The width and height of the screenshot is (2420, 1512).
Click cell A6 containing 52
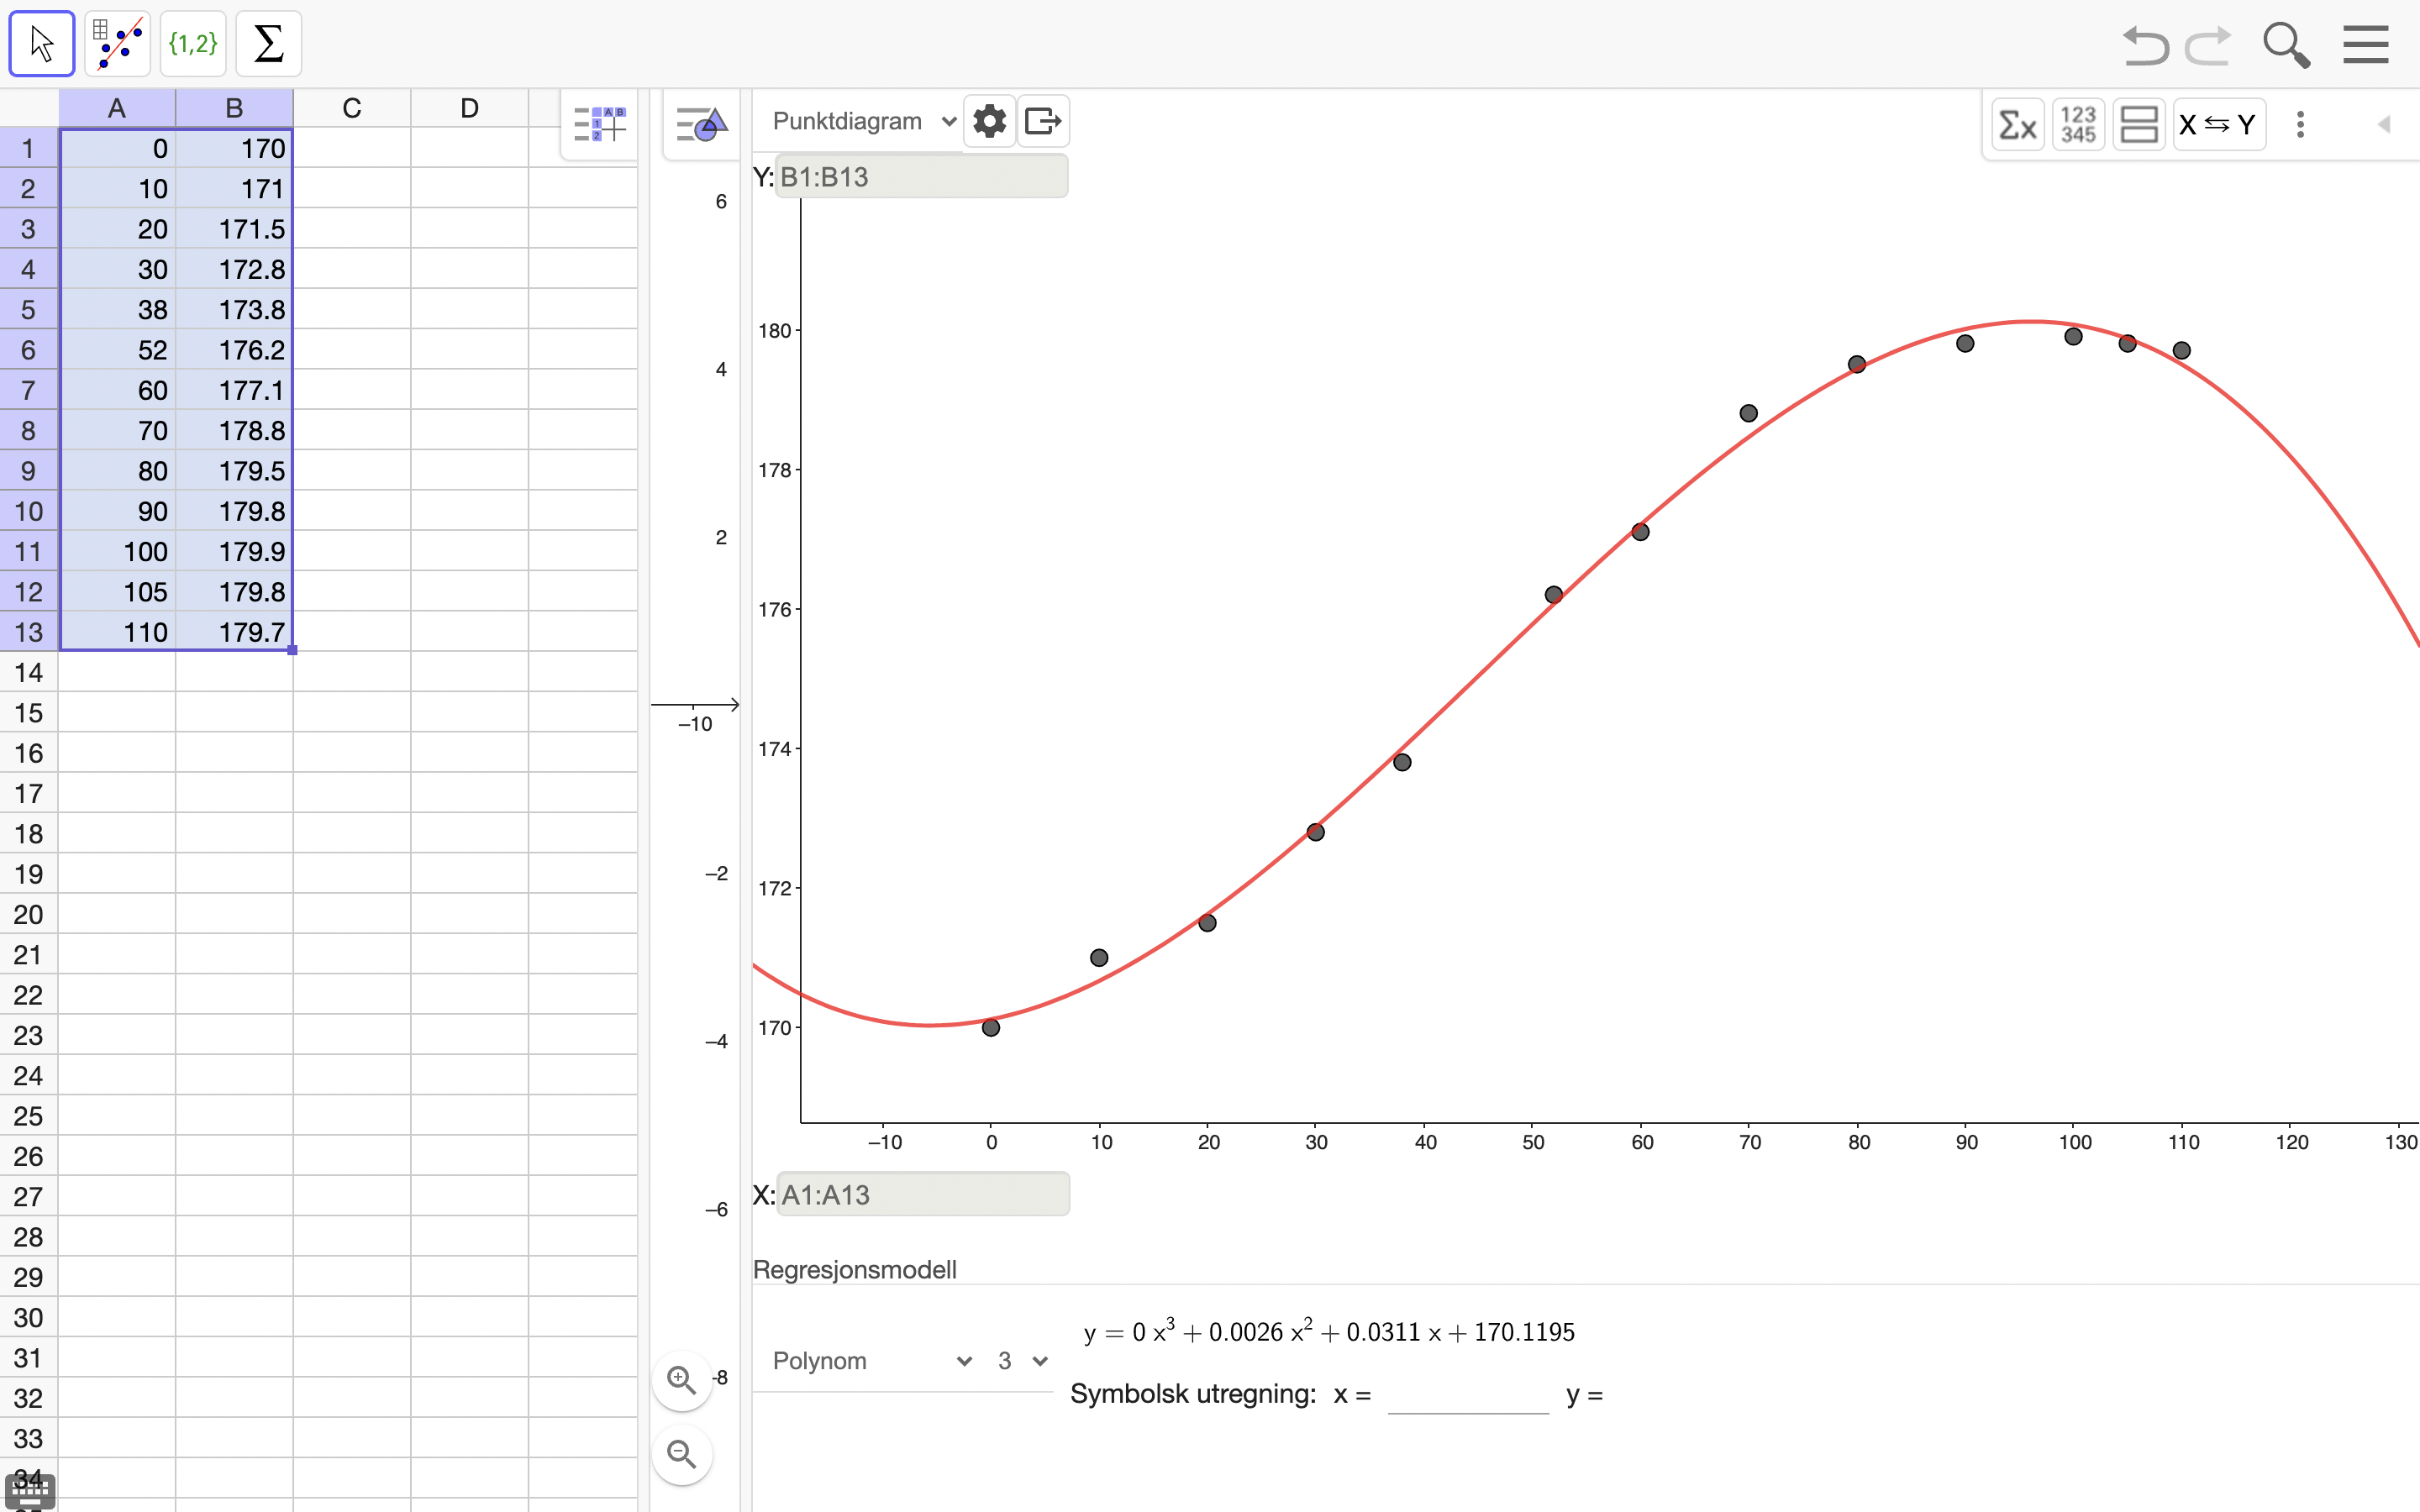117,350
